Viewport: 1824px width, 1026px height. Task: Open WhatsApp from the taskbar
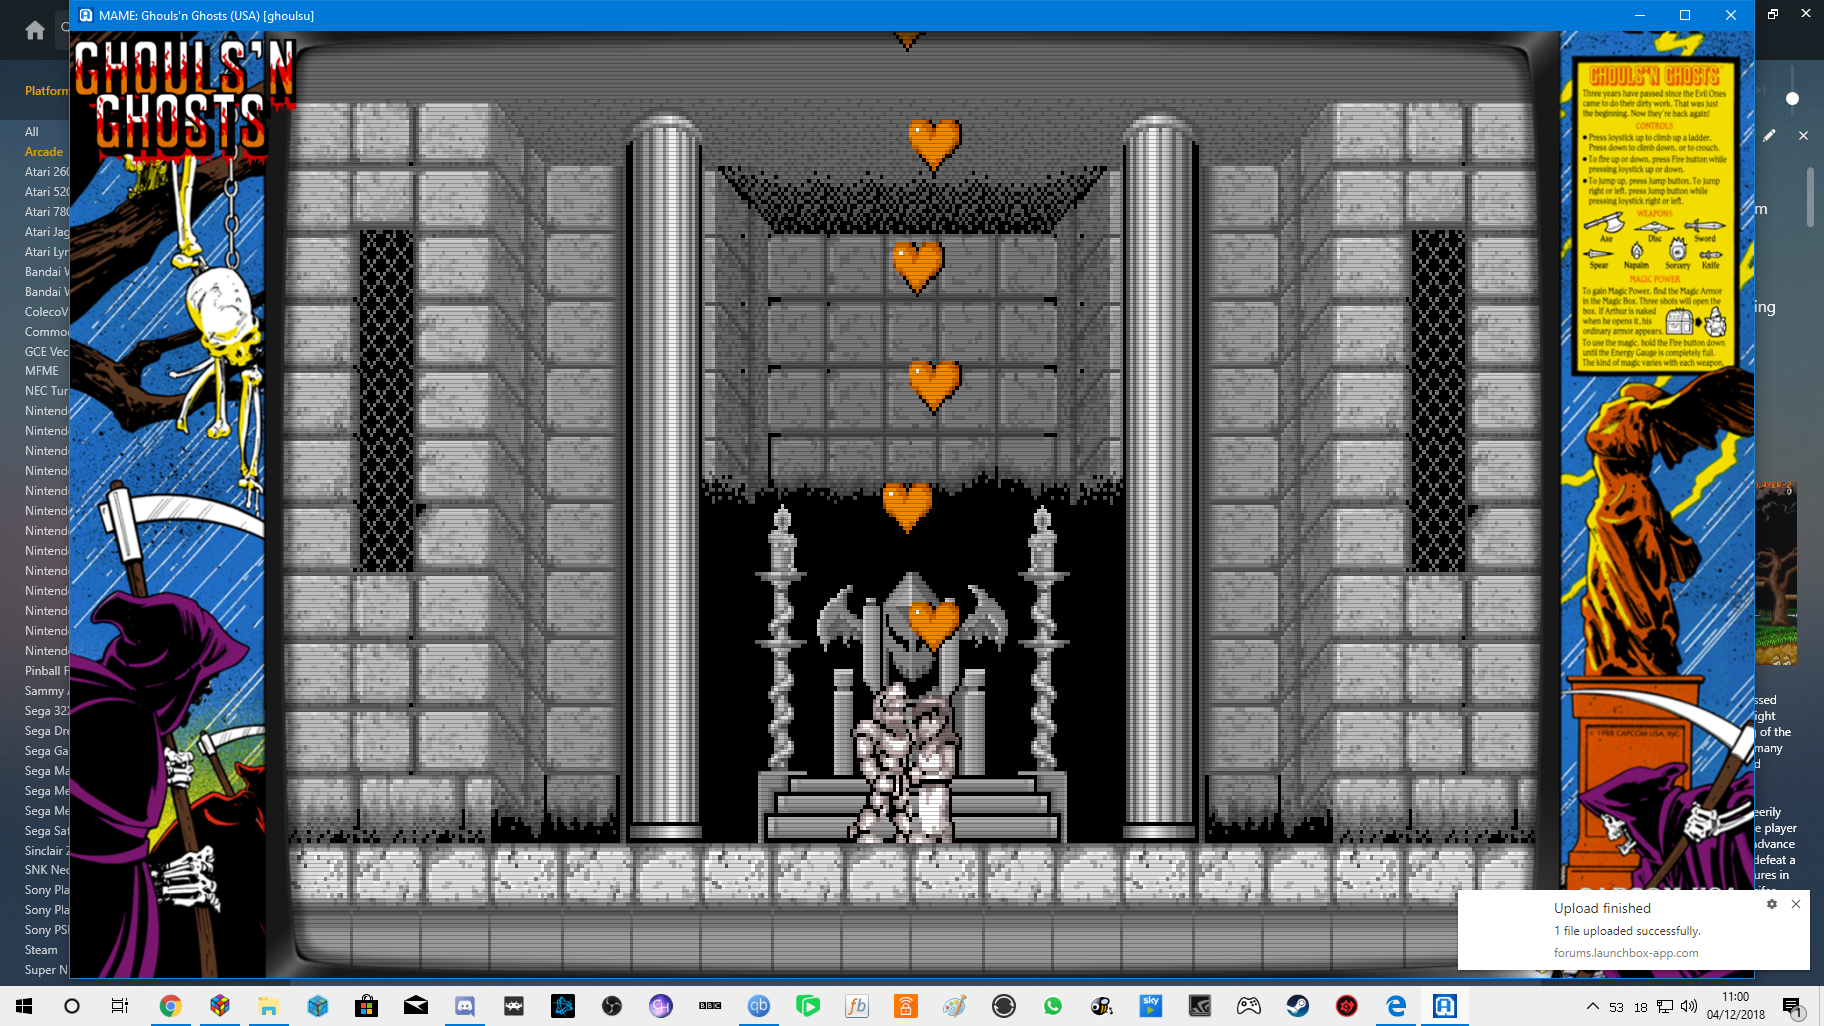point(1052,1006)
